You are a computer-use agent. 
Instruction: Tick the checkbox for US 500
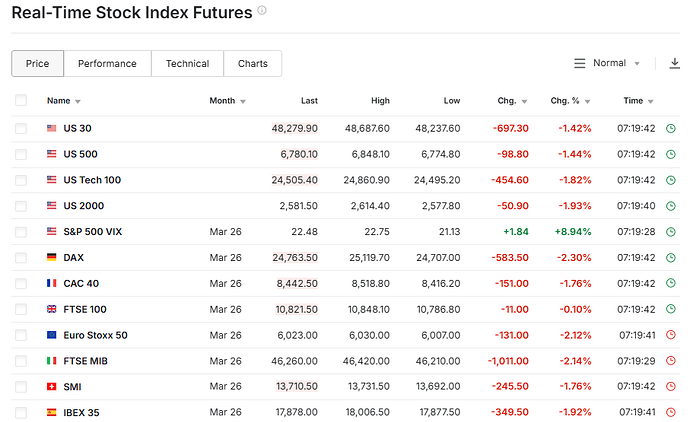[21, 154]
